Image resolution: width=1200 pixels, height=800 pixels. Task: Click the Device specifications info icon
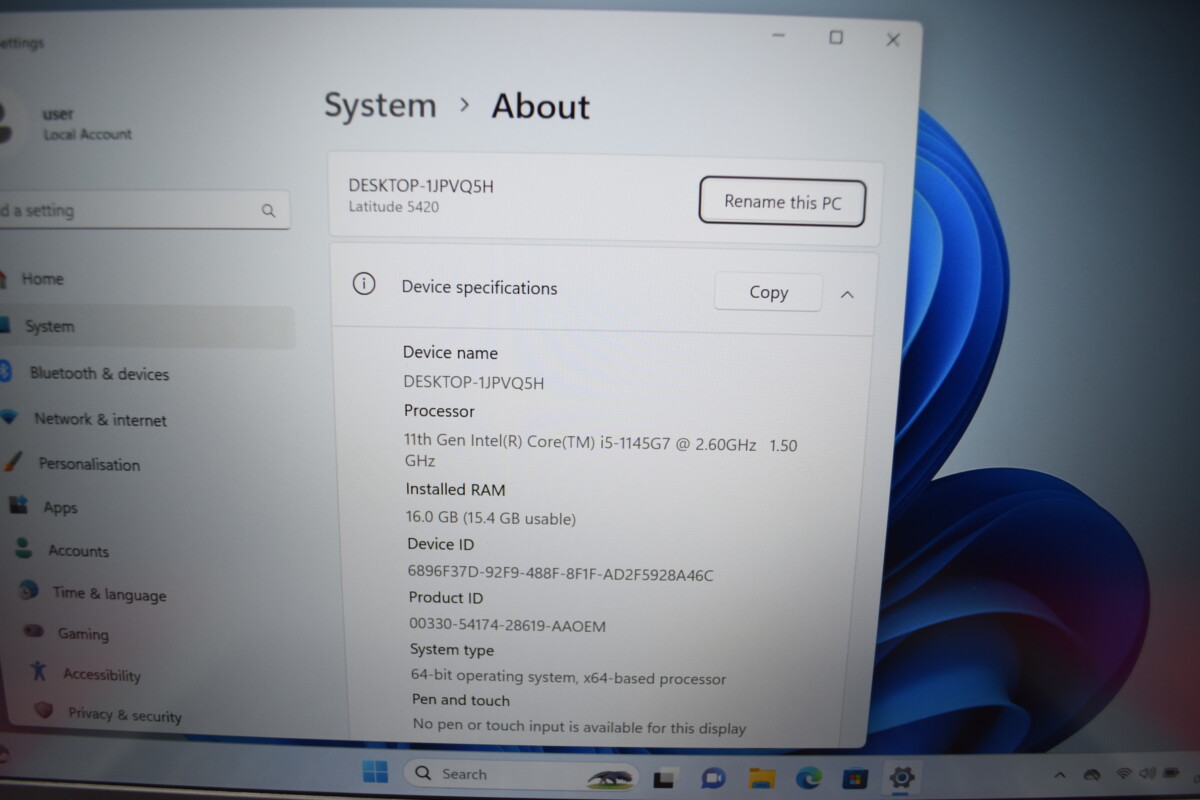point(364,284)
